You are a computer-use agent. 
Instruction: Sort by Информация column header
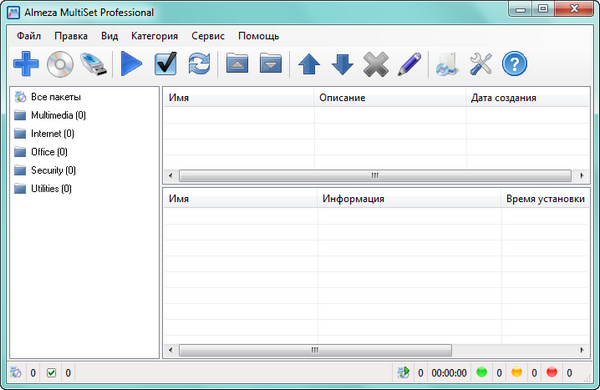[x=409, y=199]
